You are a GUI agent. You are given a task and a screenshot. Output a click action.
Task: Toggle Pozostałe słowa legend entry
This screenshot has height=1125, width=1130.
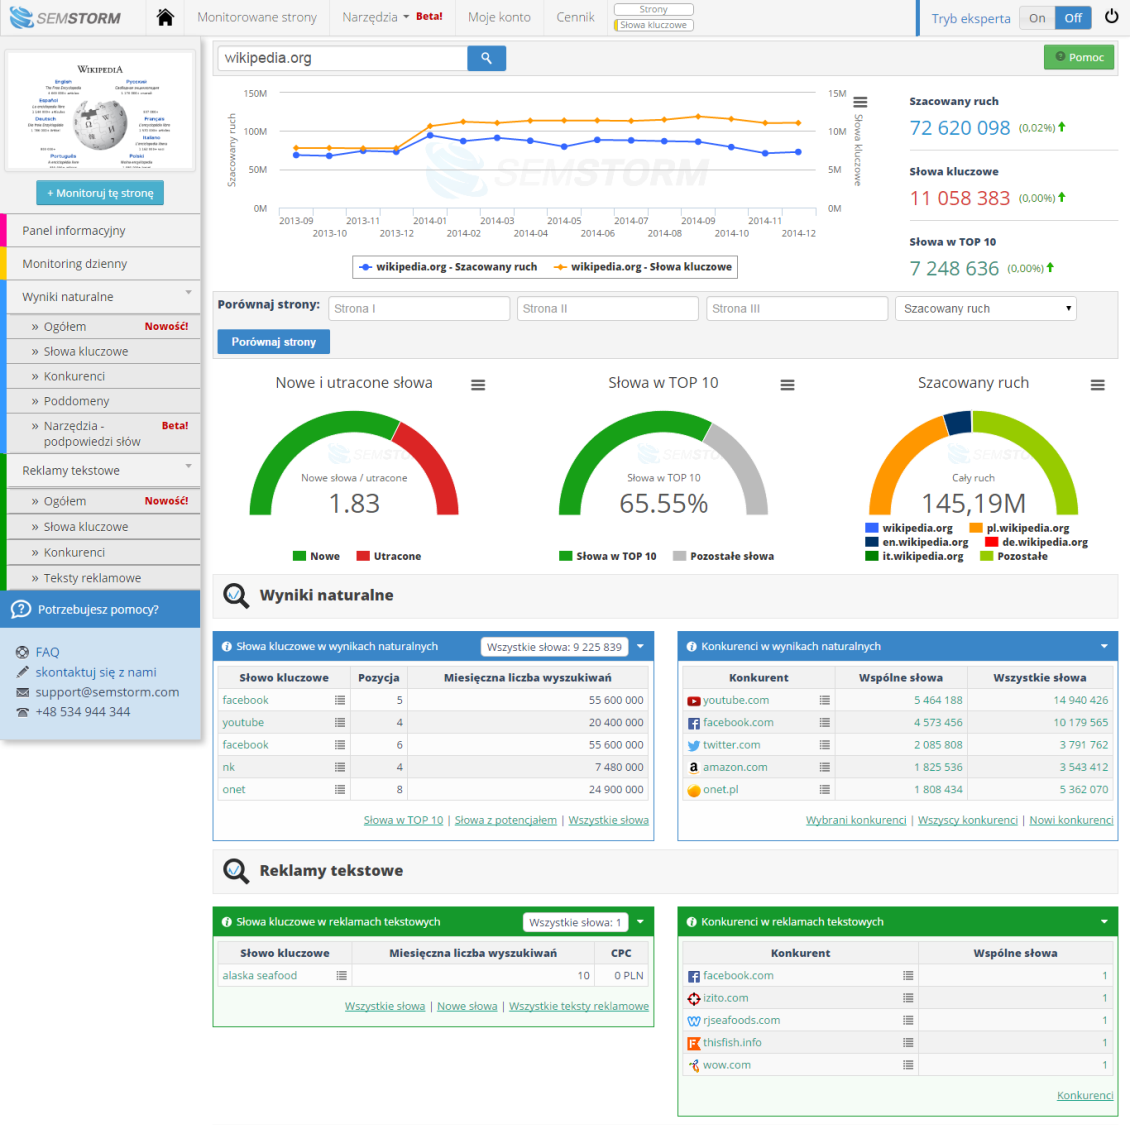click(724, 556)
